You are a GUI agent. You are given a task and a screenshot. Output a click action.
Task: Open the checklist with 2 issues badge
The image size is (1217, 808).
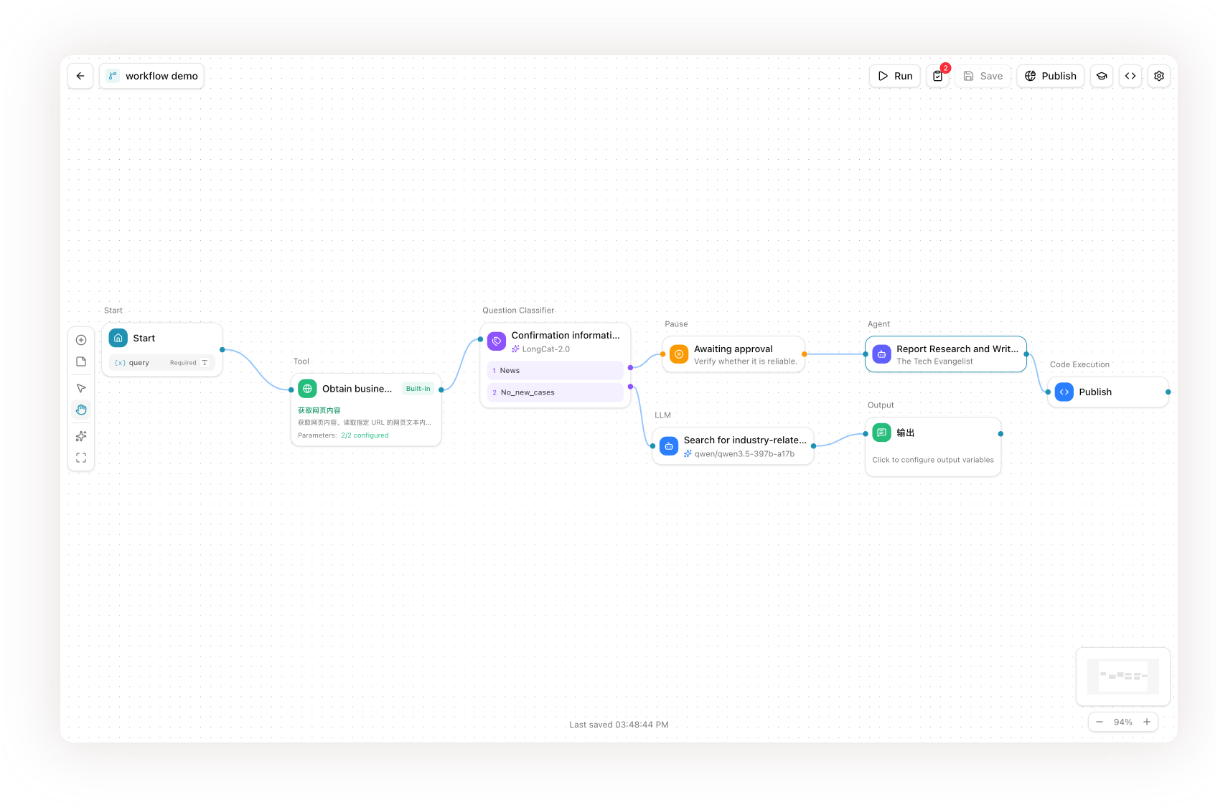pos(937,76)
